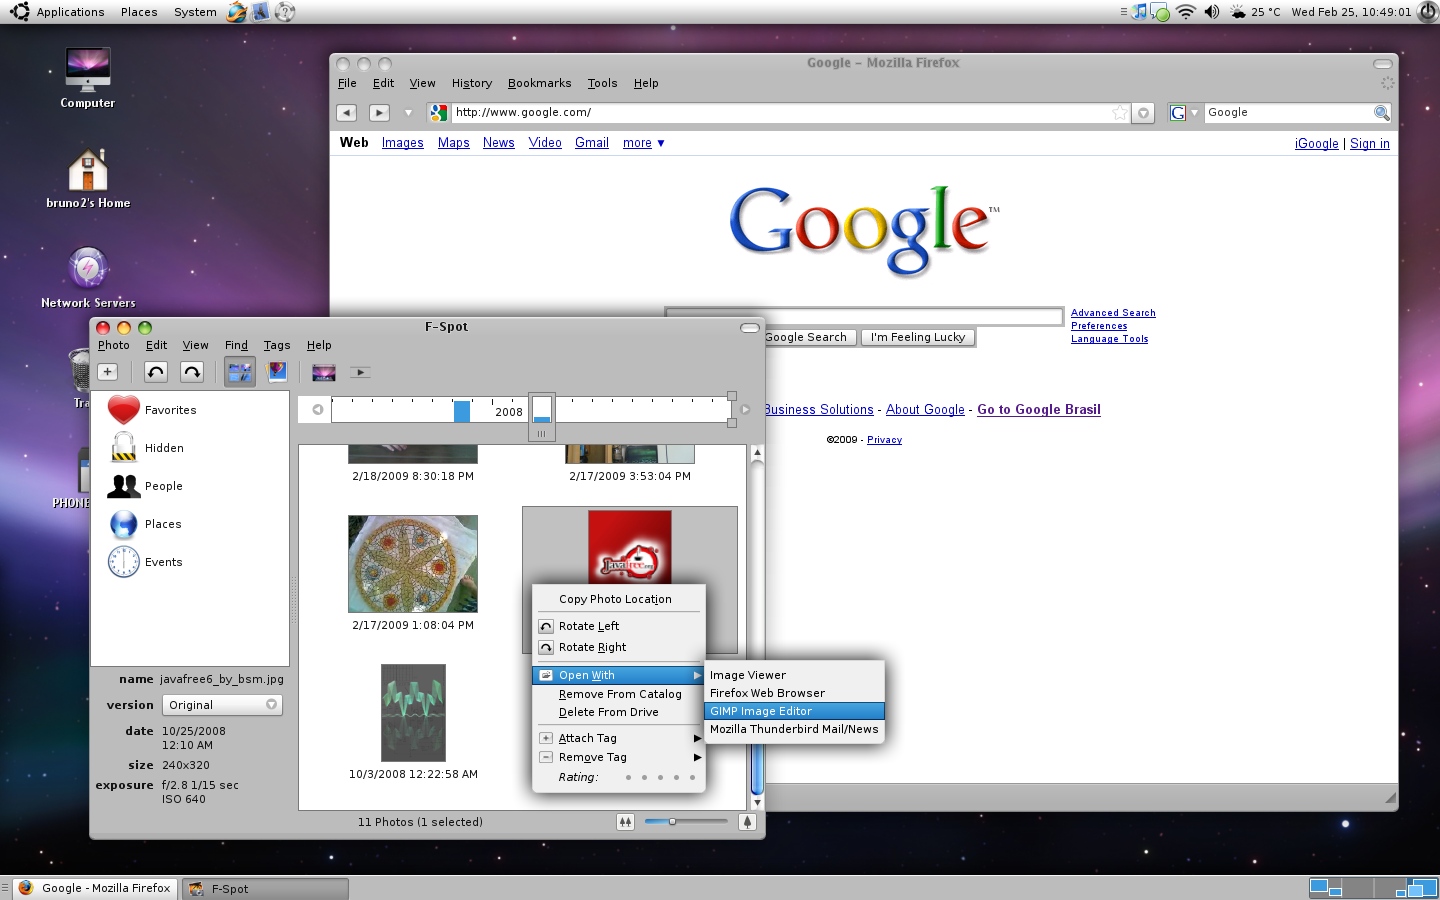Click the zoom-in large thumbnail icon
The image size is (1440, 900).
(747, 822)
